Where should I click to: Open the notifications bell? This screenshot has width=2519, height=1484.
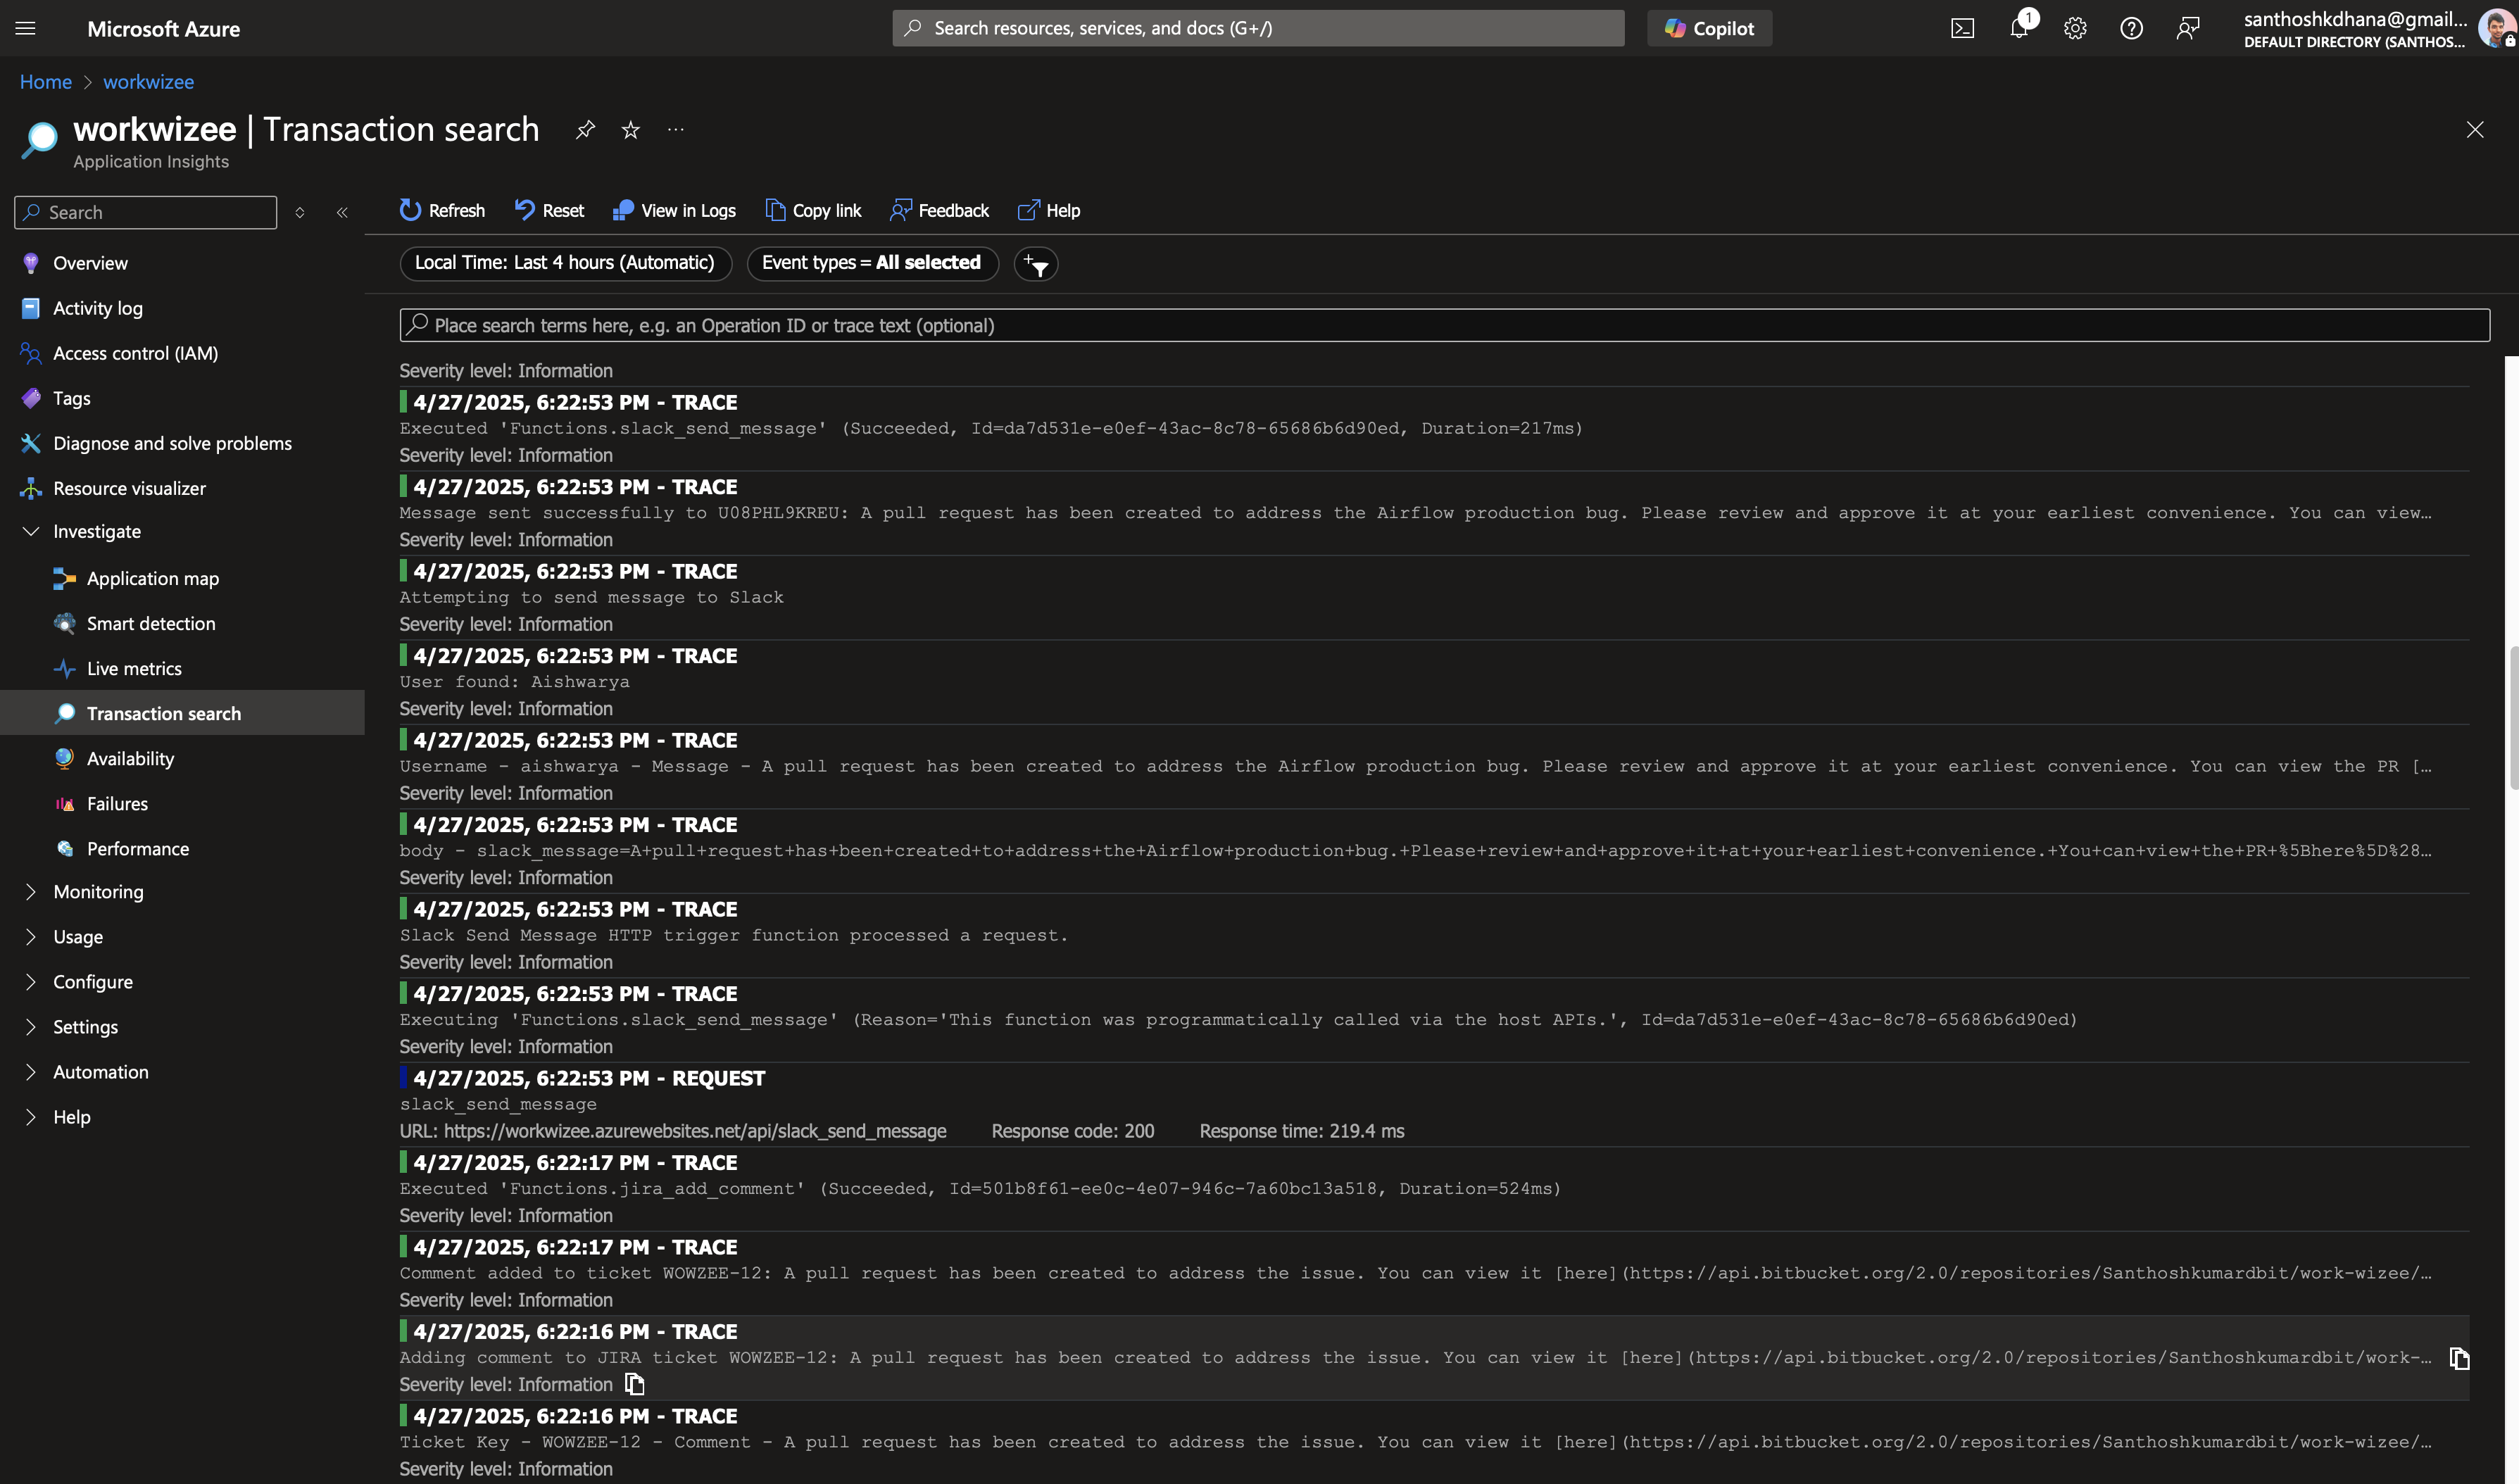click(x=2018, y=28)
